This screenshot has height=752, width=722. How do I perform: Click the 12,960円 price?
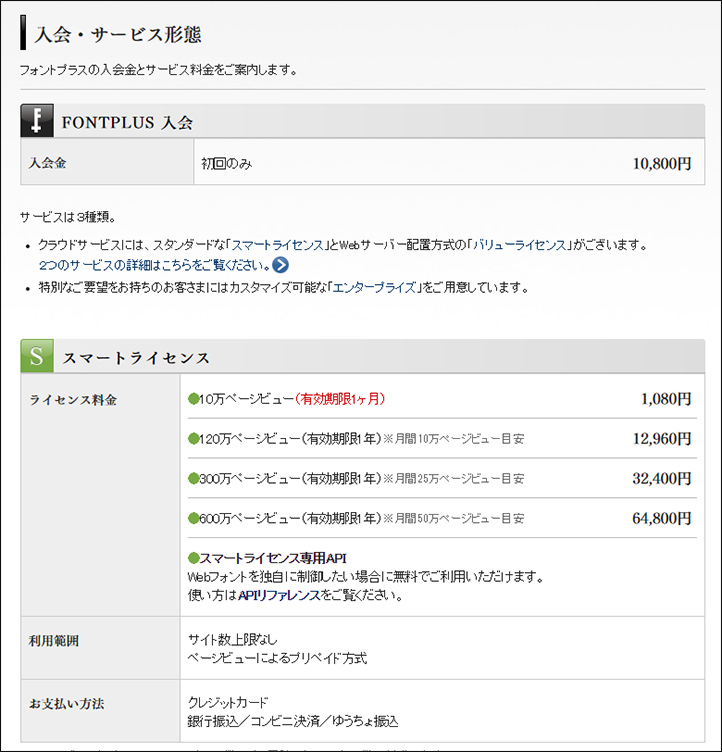pyautogui.click(x=662, y=438)
